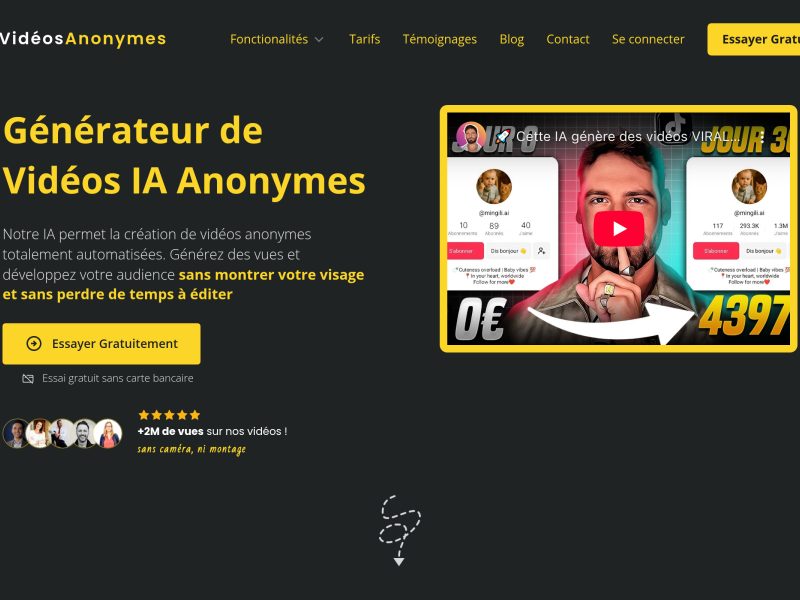
Task: Select Se connecter to log in
Action: (648, 39)
